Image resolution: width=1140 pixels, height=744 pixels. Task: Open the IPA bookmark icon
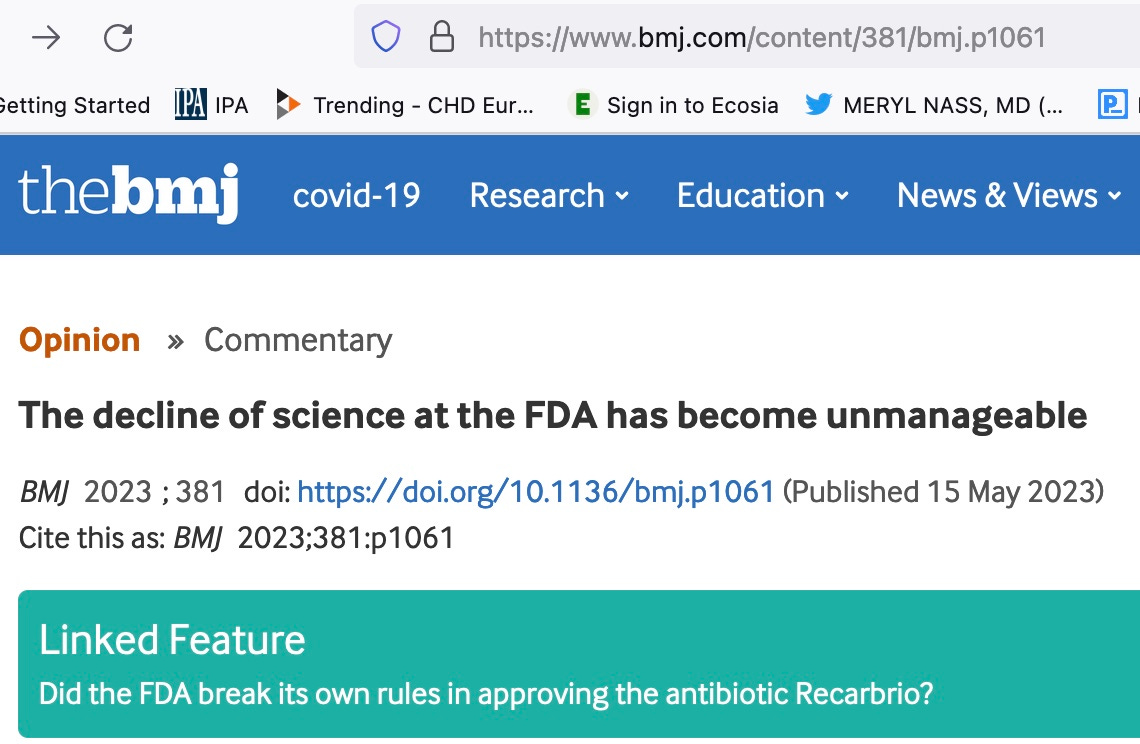click(x=191, y=104)
